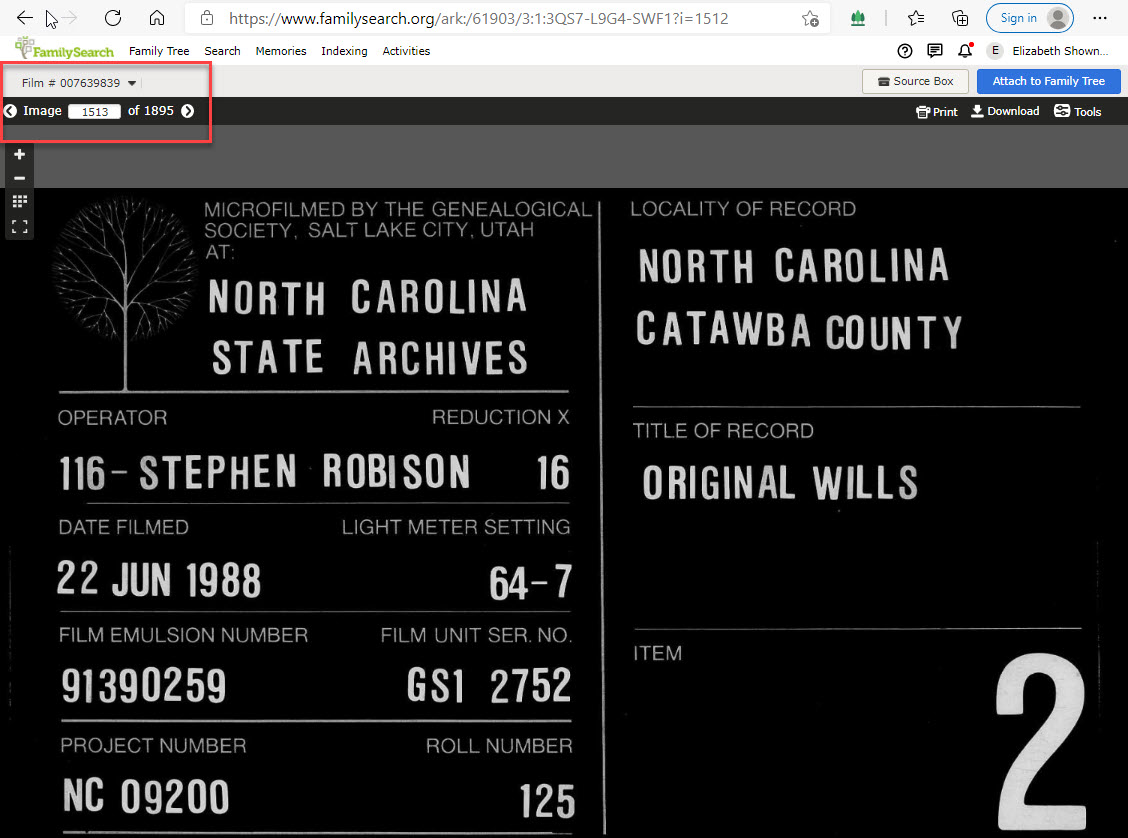This screenshot has height=838, width=1128.
Task: Enter full screen viewing mode
Action: 19,226
